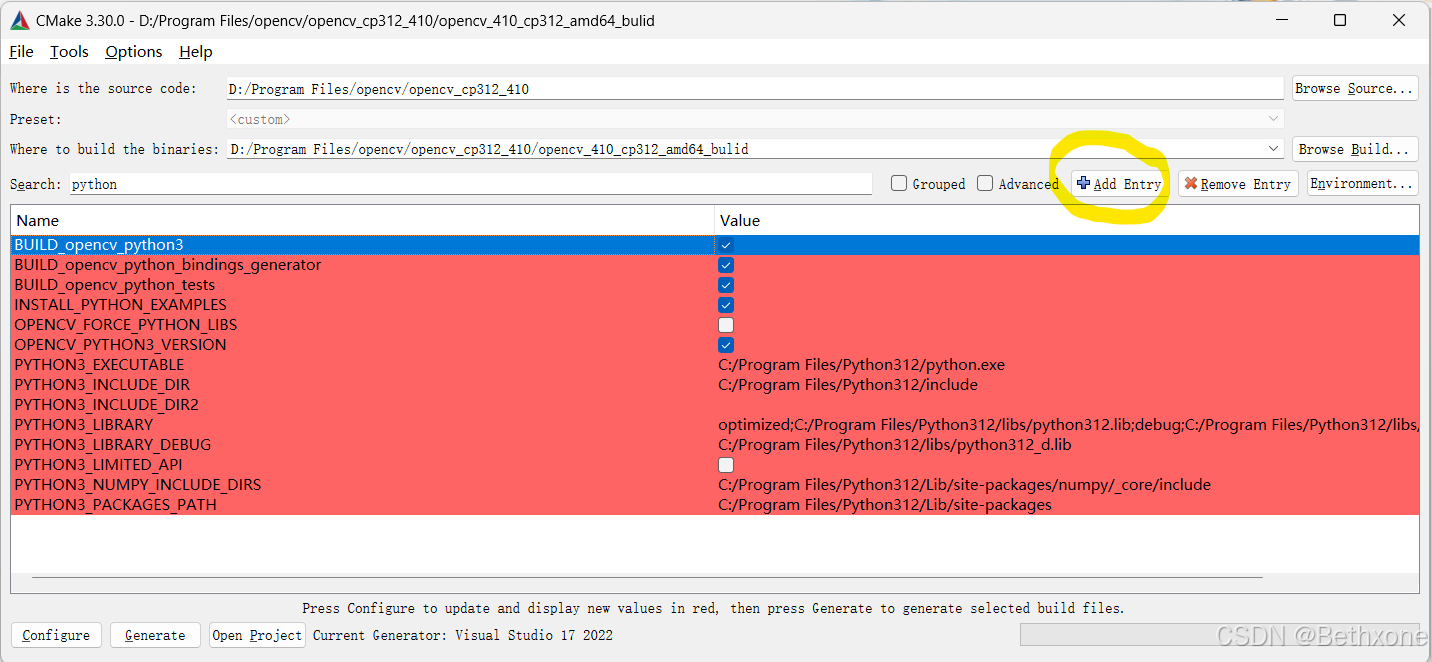The width and height of the screenshot is (1432, 662).
Task: Click the Lib/site-packages value of PYTHON3_PACKAGES_PATH
Action: click(x=885, y=505)
